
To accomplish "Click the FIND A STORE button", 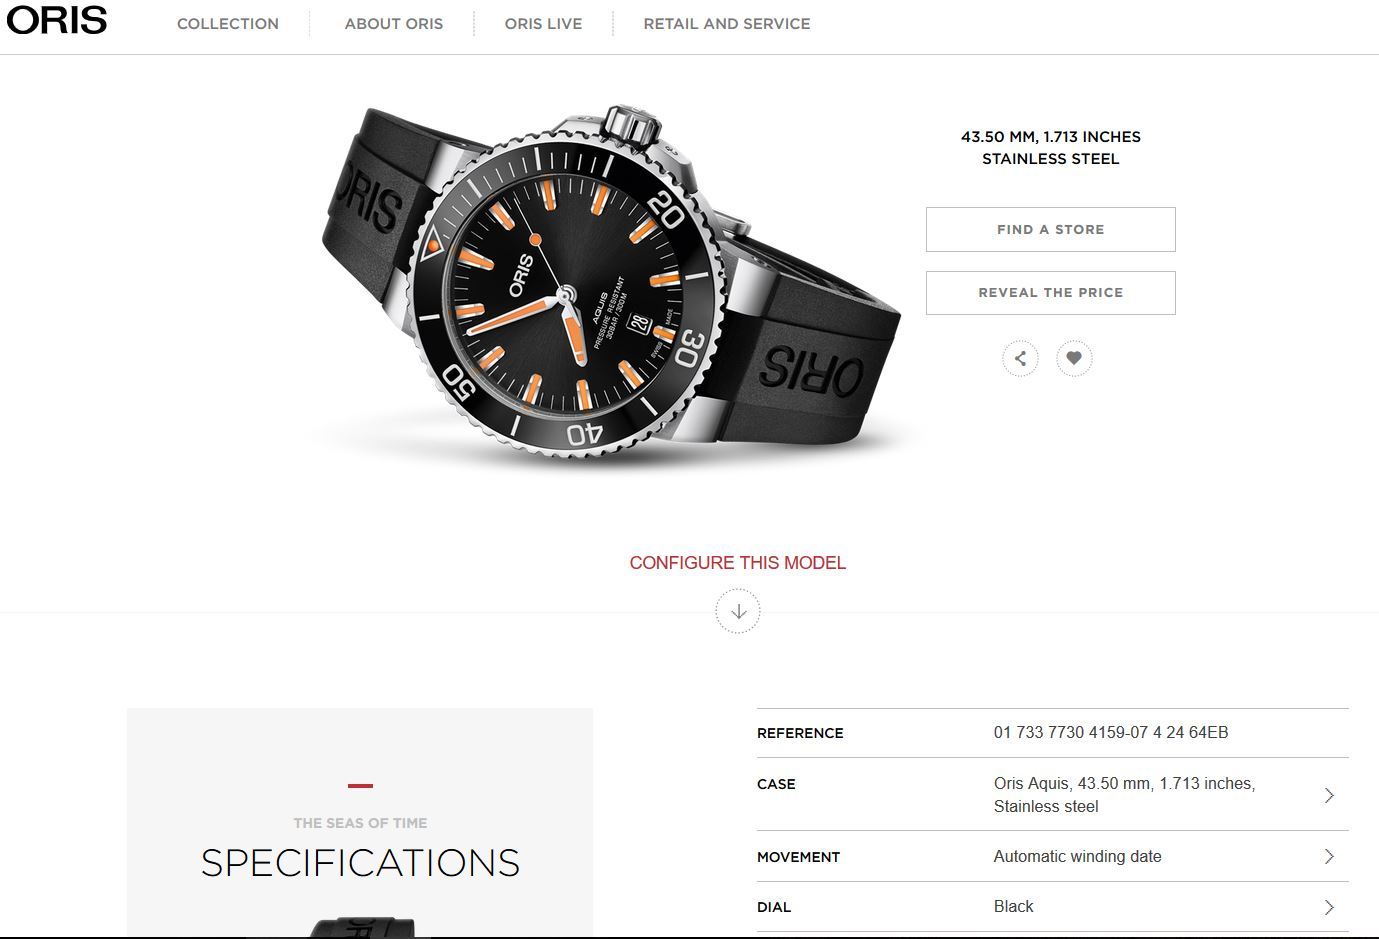I will (x=1051, y=229).
